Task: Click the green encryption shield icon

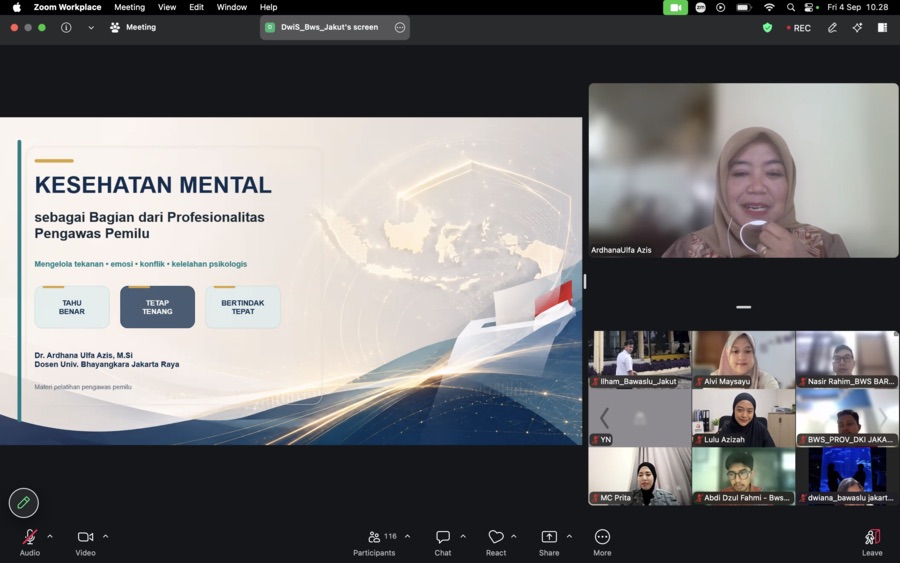Action: 767,28
